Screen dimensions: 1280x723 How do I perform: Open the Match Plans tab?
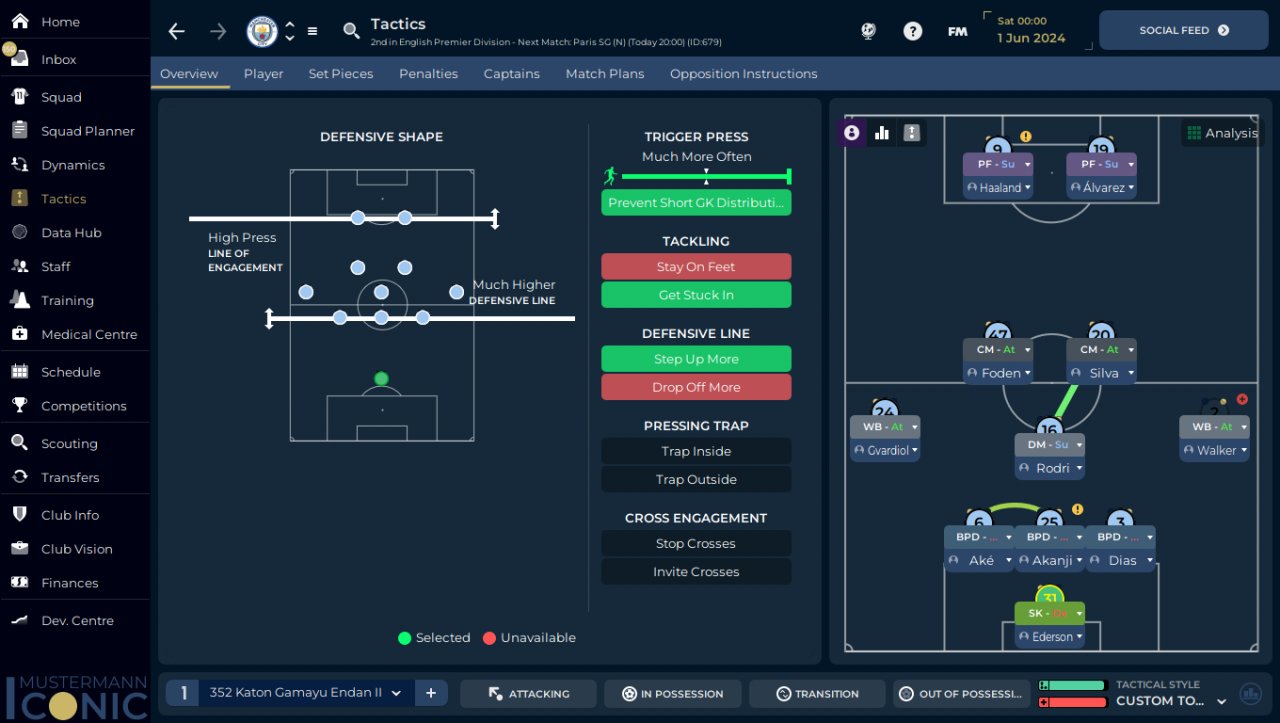click(605, 73)
